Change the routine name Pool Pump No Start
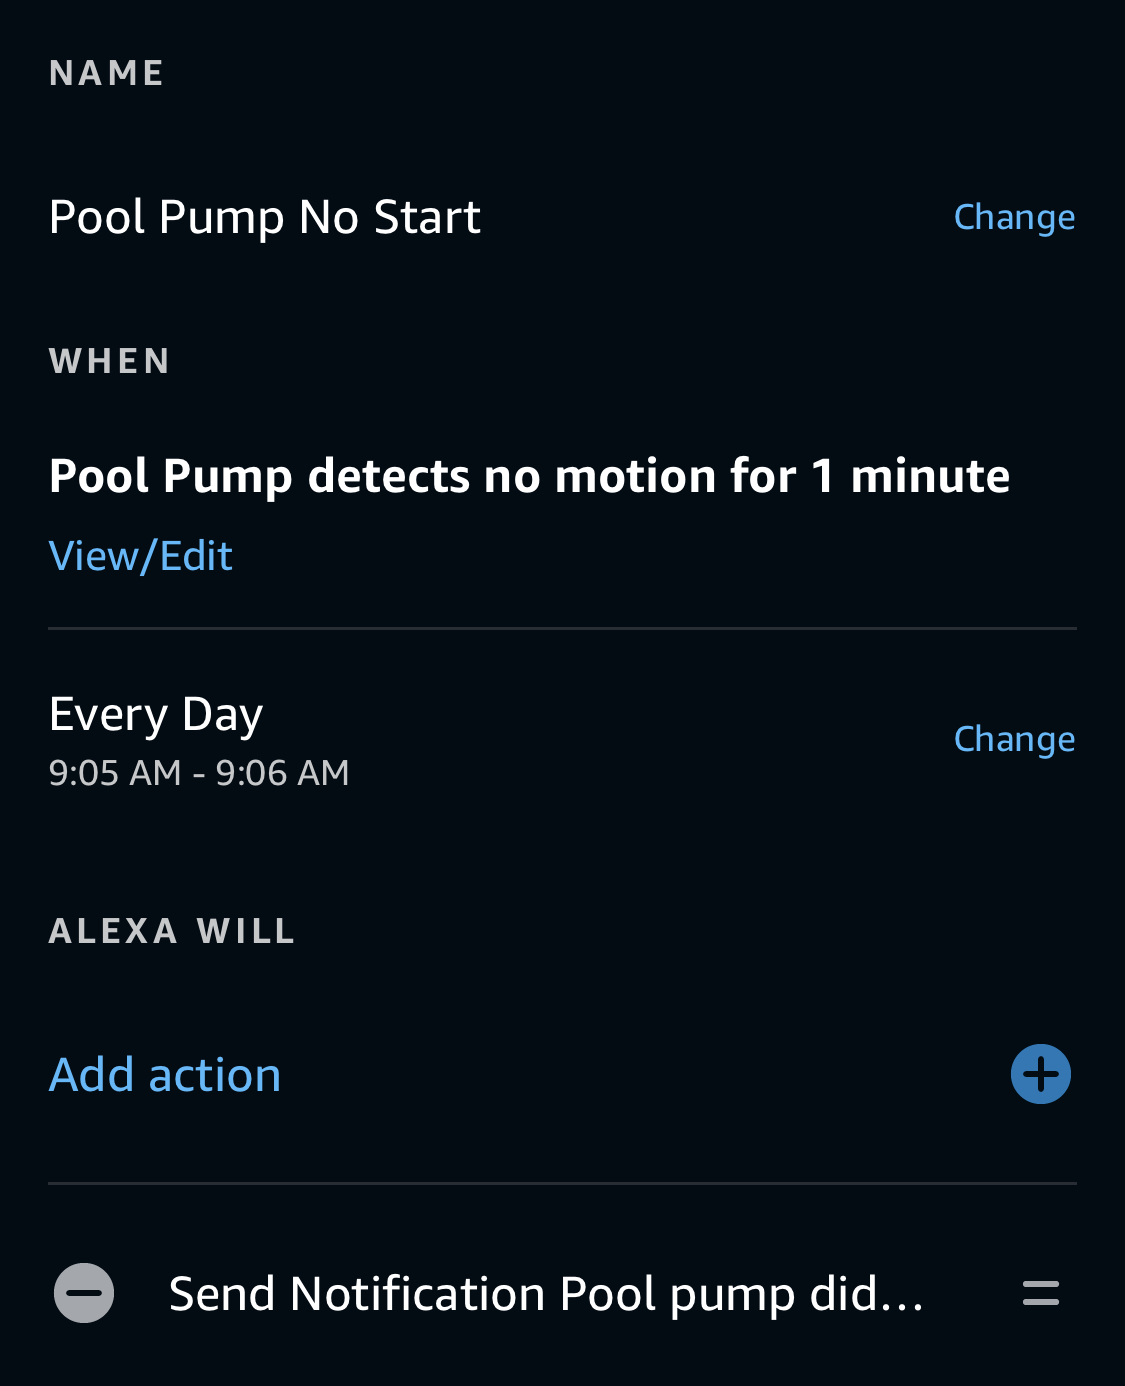The image size is (1125, 1386). click(1014, 217)
